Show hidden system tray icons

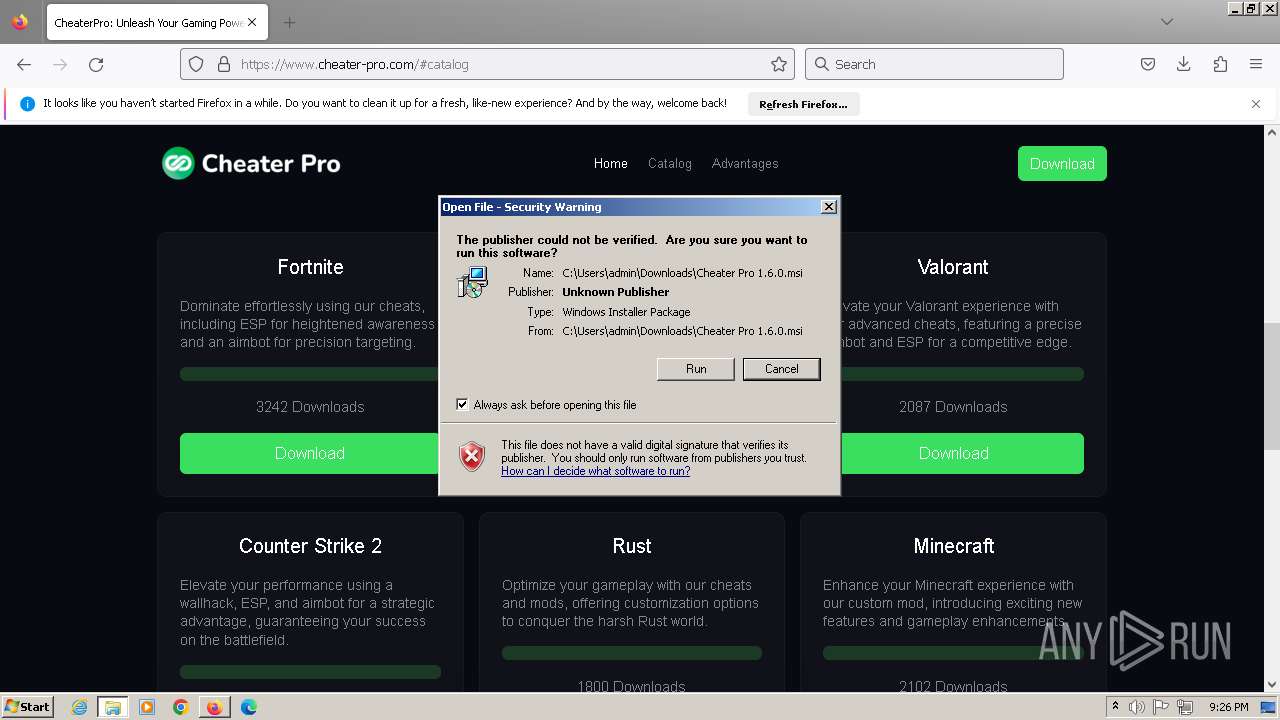[1115, 707]
